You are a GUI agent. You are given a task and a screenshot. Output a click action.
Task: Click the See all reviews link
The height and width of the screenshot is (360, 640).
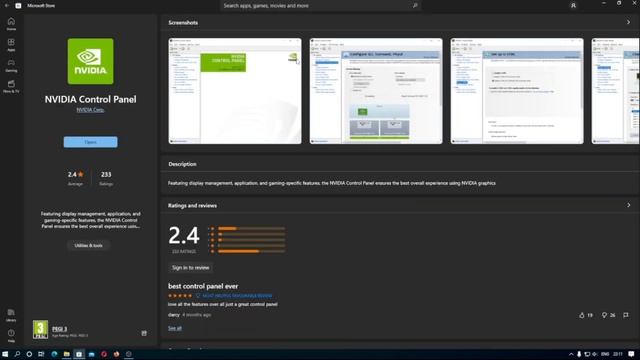(175, 328)
